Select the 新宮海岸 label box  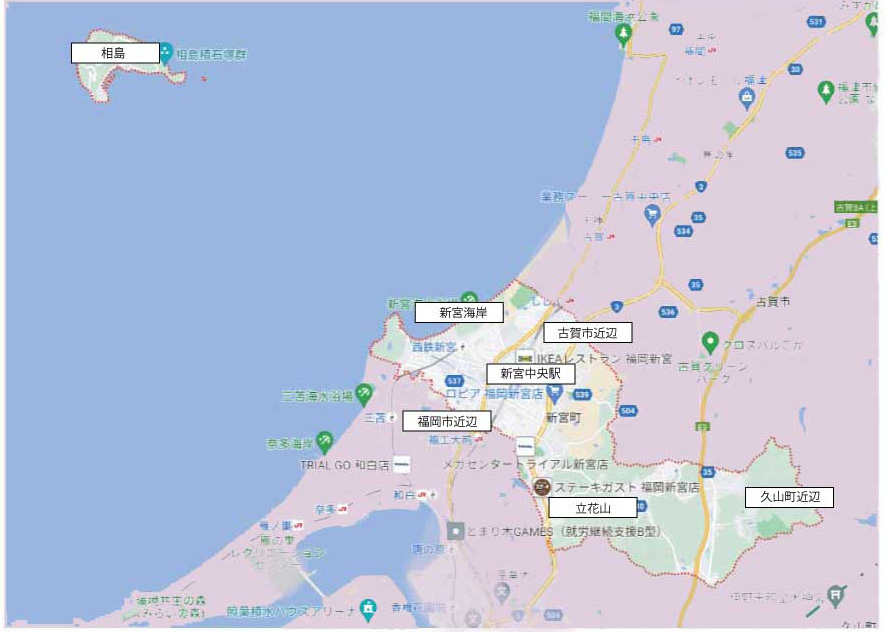pos(459,312)
